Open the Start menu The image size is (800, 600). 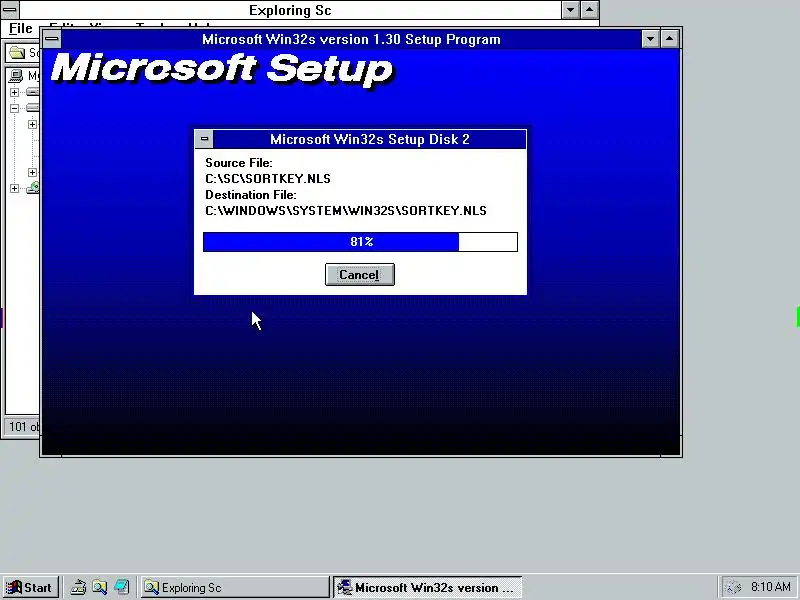point(31,587)
